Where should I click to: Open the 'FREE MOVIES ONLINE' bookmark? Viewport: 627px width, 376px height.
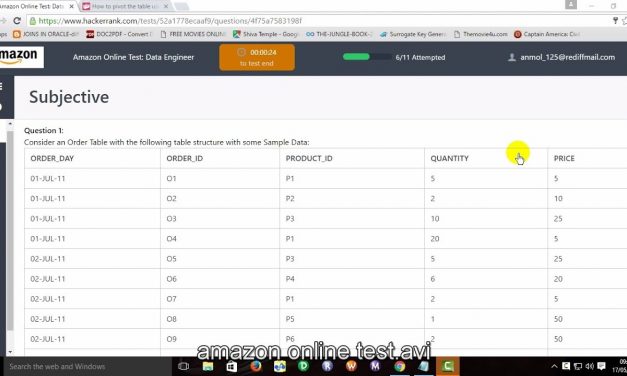coord(193,34)
